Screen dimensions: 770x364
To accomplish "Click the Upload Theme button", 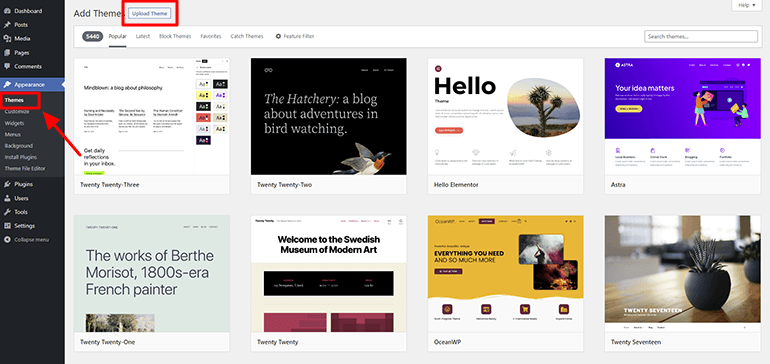I will click(x=150, y=13).
